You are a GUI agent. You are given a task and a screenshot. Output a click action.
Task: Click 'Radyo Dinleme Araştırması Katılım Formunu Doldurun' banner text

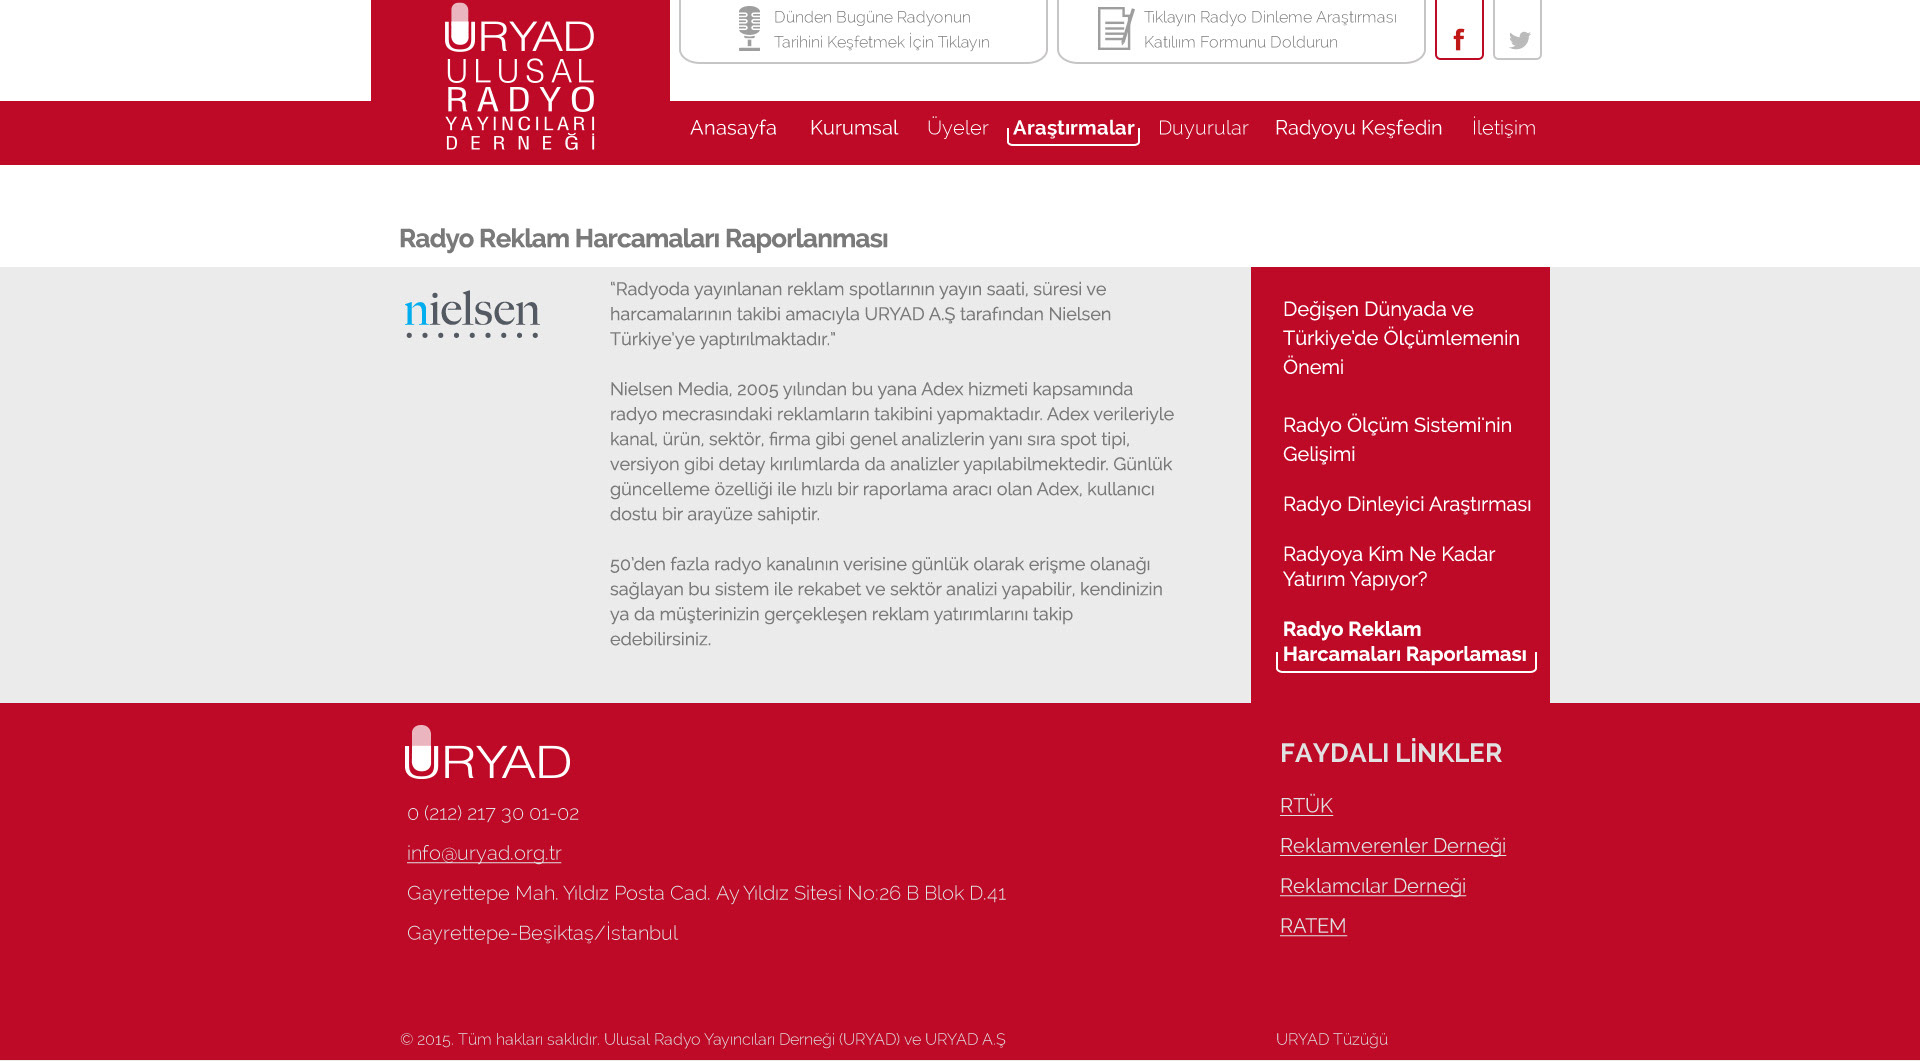pyautogui.click(x=1270, y=30)
